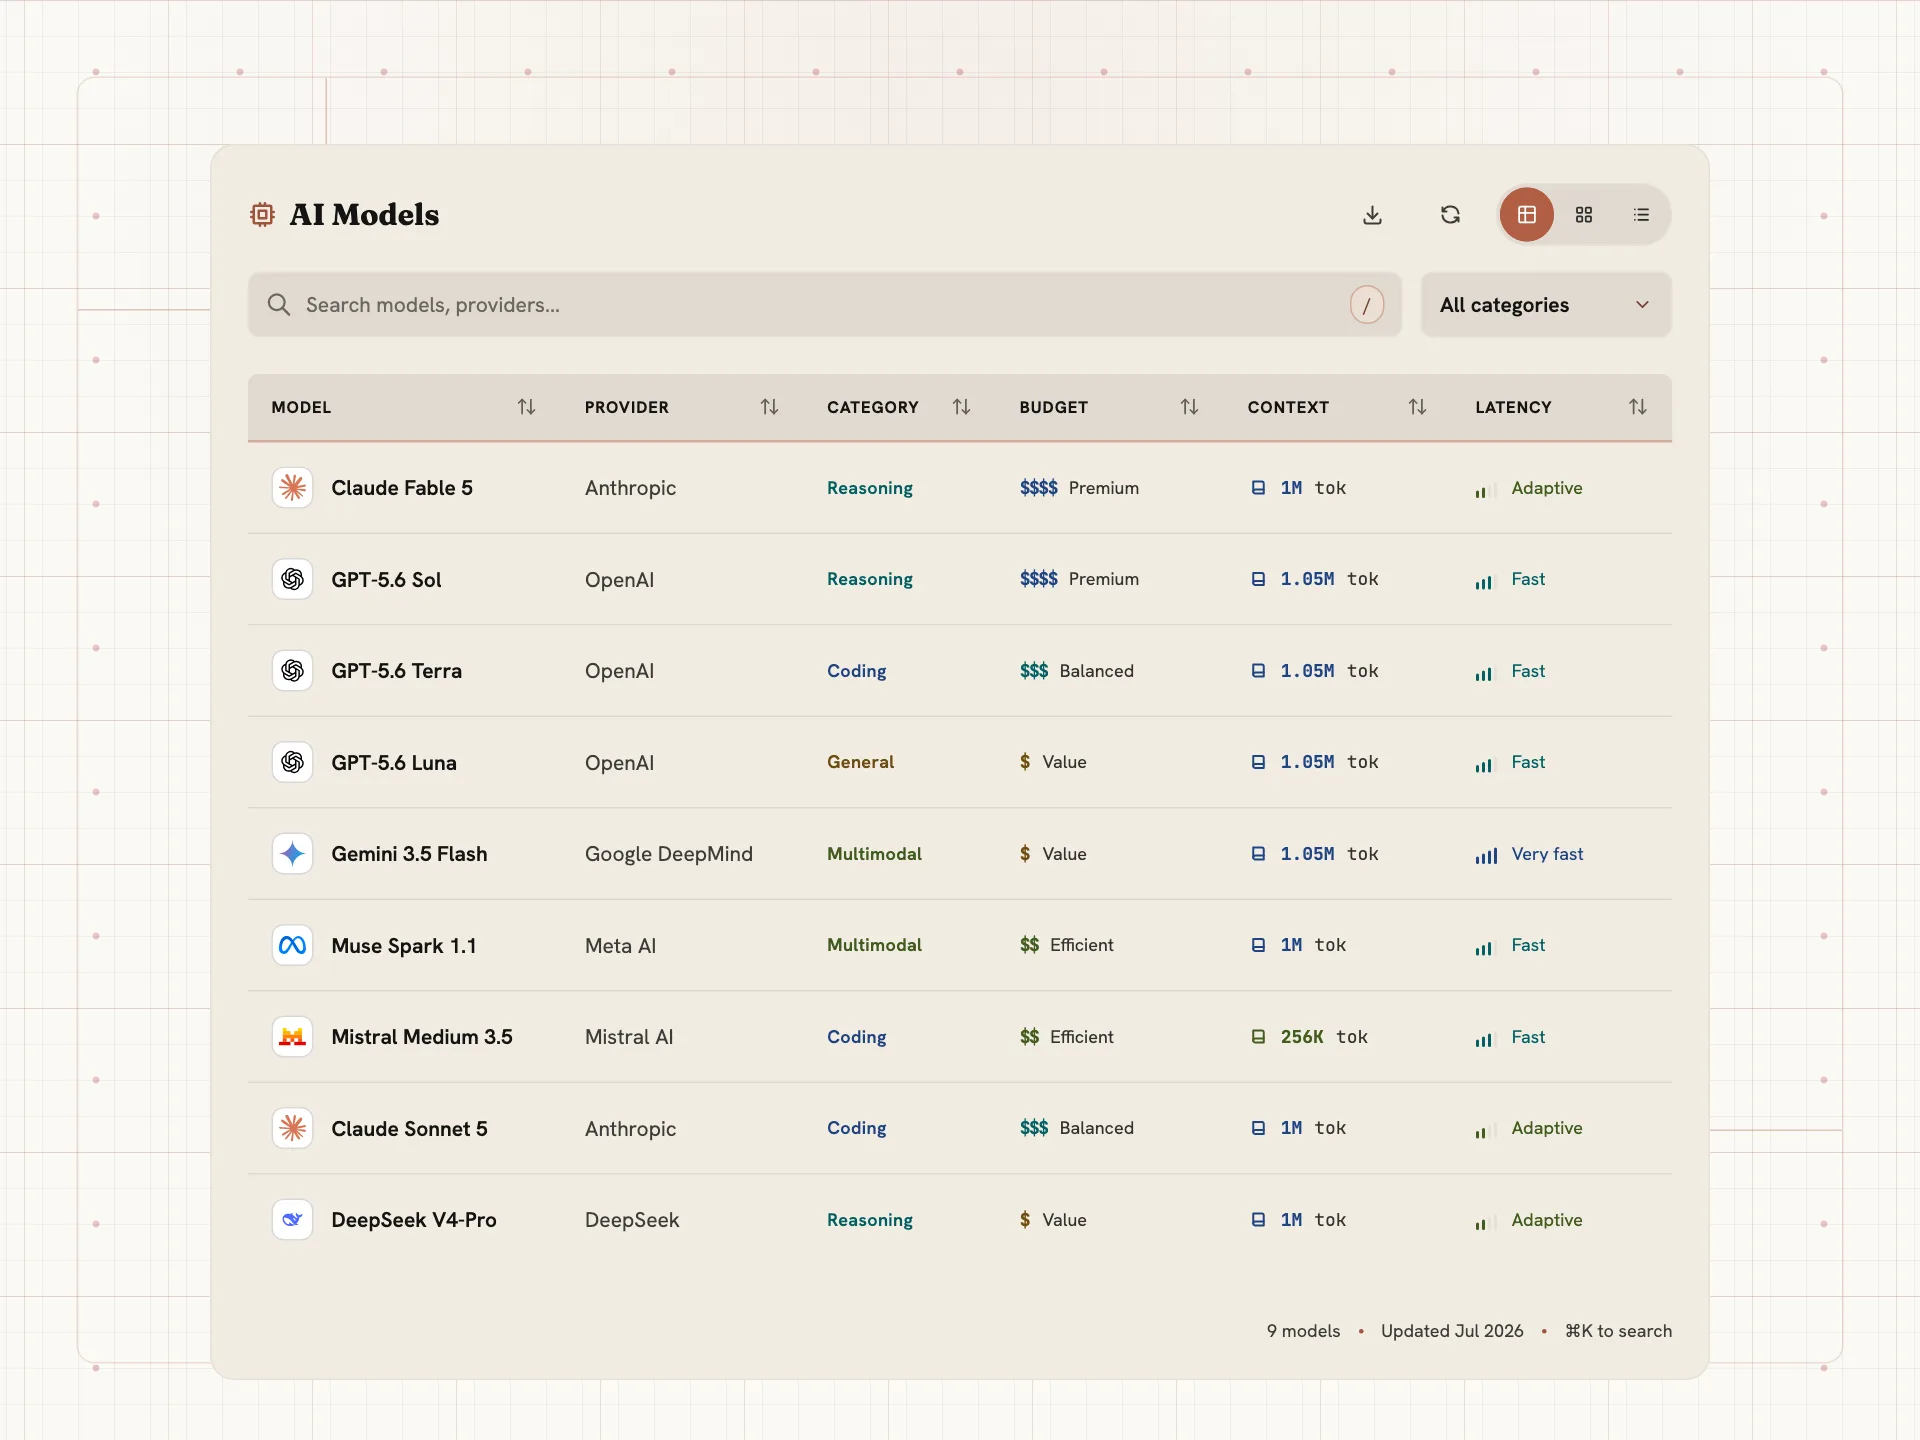Screen dimensions: 1920x1440
Task: Click the download icon in the header
Action: pyautogui.click(x=1372, y=215)
